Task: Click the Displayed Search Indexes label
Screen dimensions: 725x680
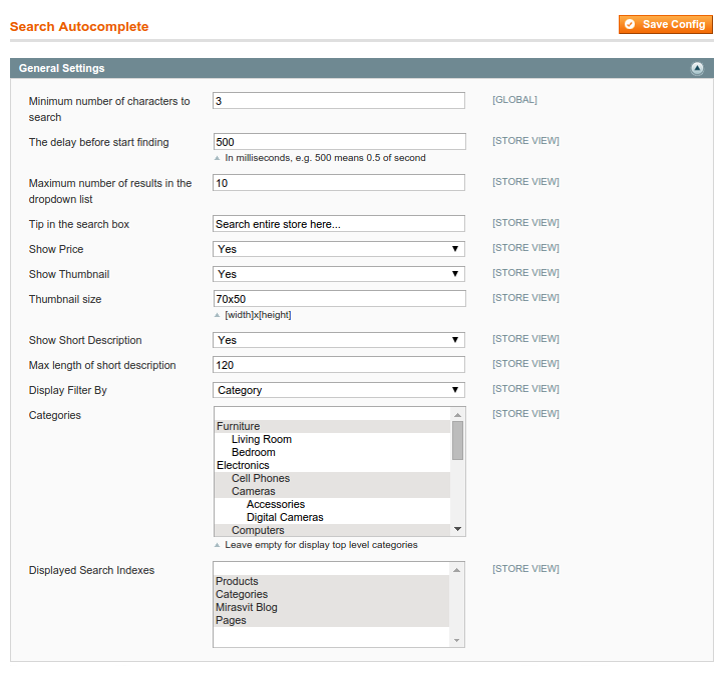Action: (92, 570)
